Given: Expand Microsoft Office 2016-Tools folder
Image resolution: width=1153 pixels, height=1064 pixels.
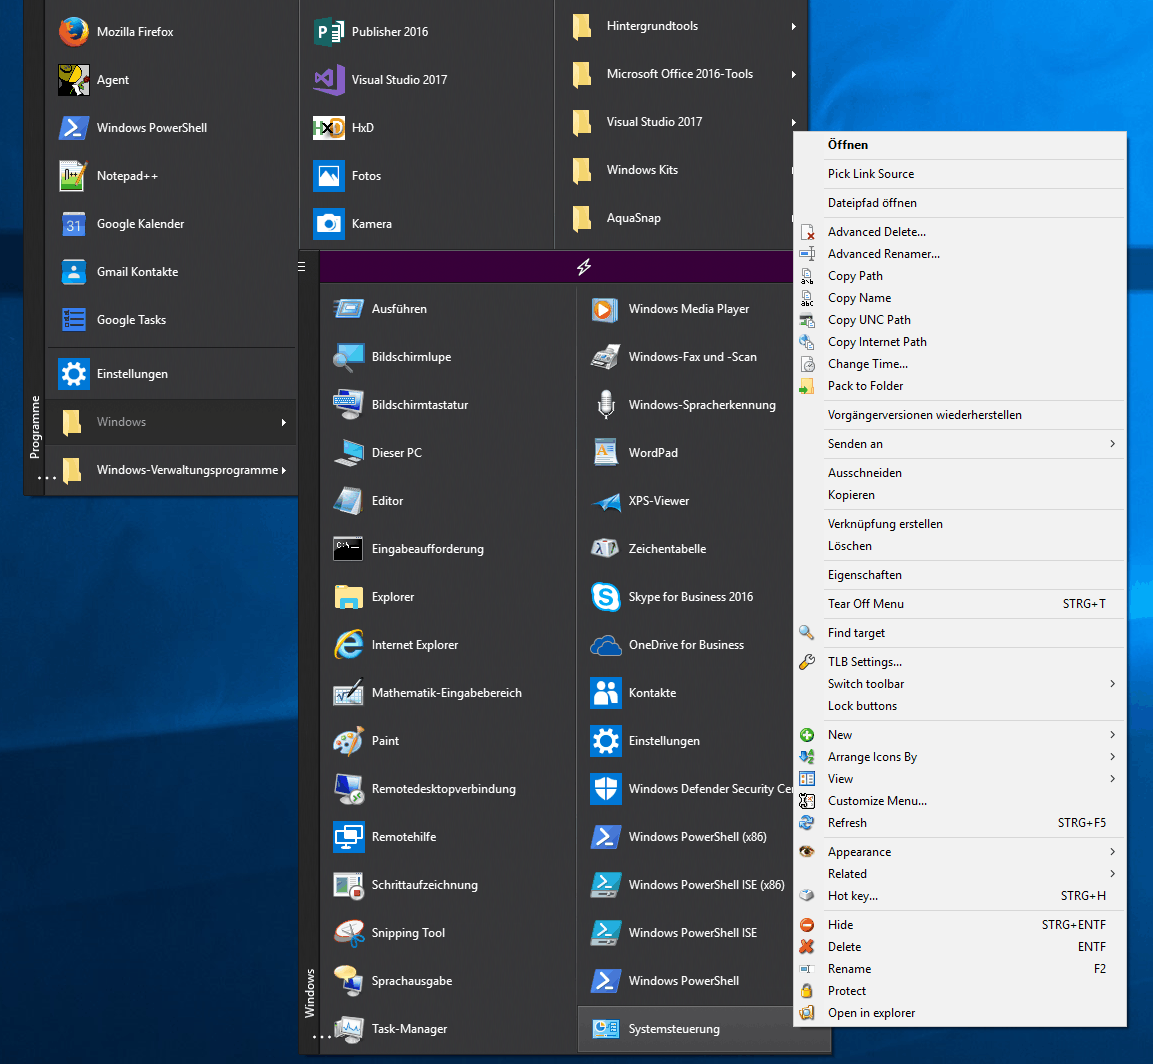Looking at the screenshot, I should click(682, 74).
